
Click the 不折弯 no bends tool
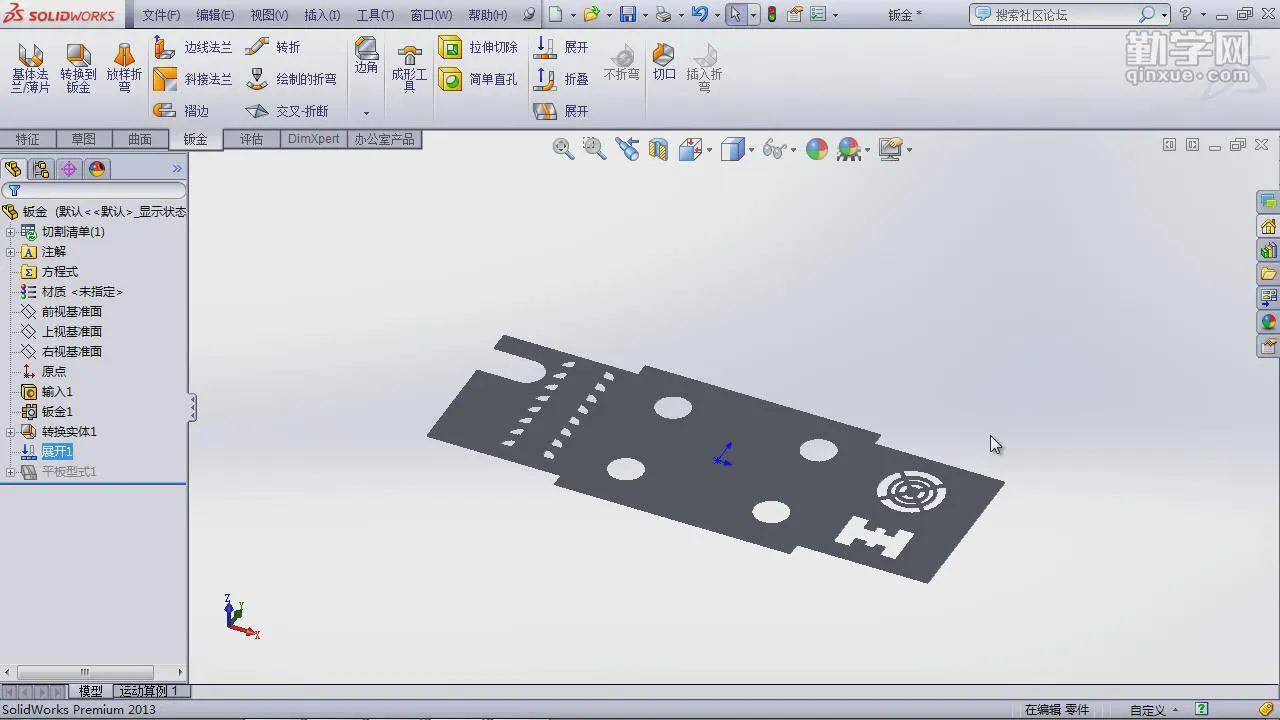[x=621, y=62]
